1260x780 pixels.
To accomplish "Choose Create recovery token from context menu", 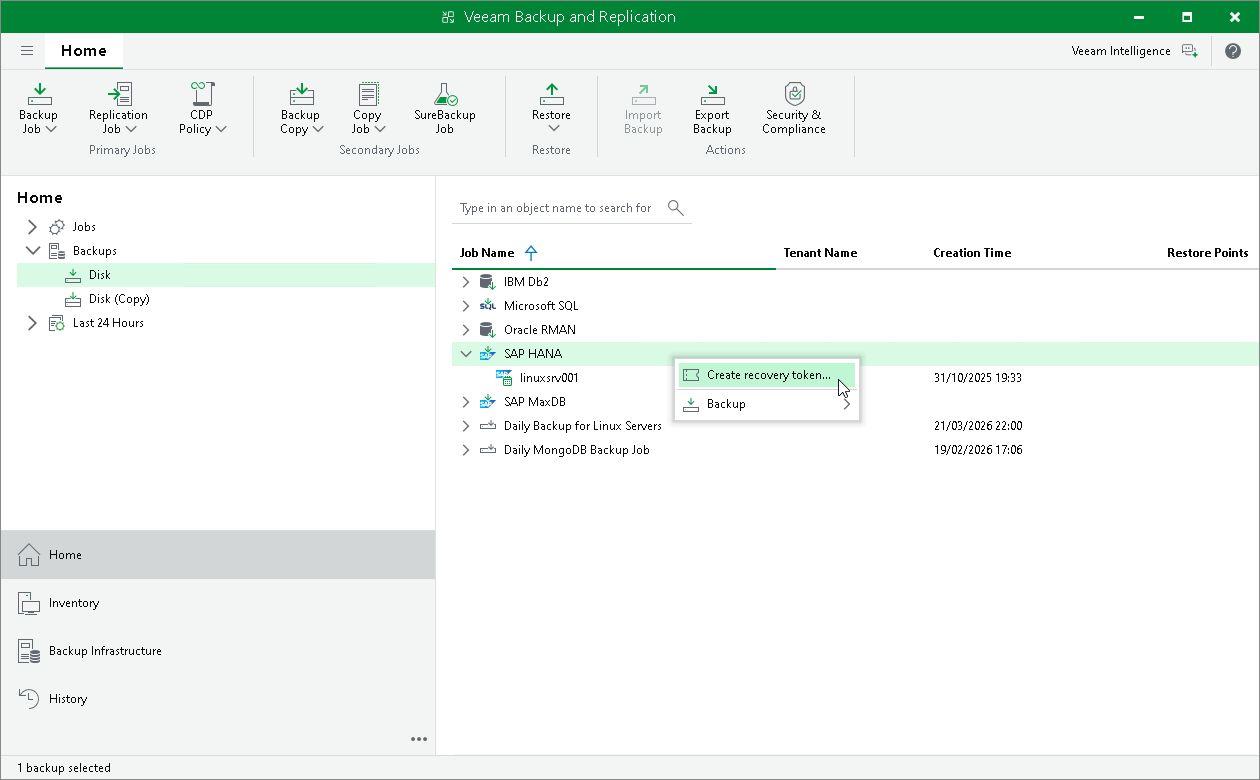I will [x=767, y=375].
